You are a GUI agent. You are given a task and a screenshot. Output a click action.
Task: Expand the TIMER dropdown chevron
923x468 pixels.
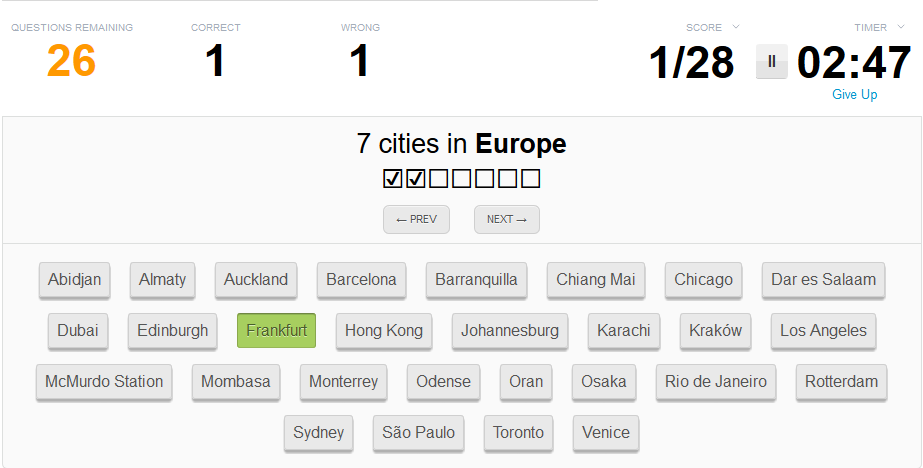[x=901, y=26]
